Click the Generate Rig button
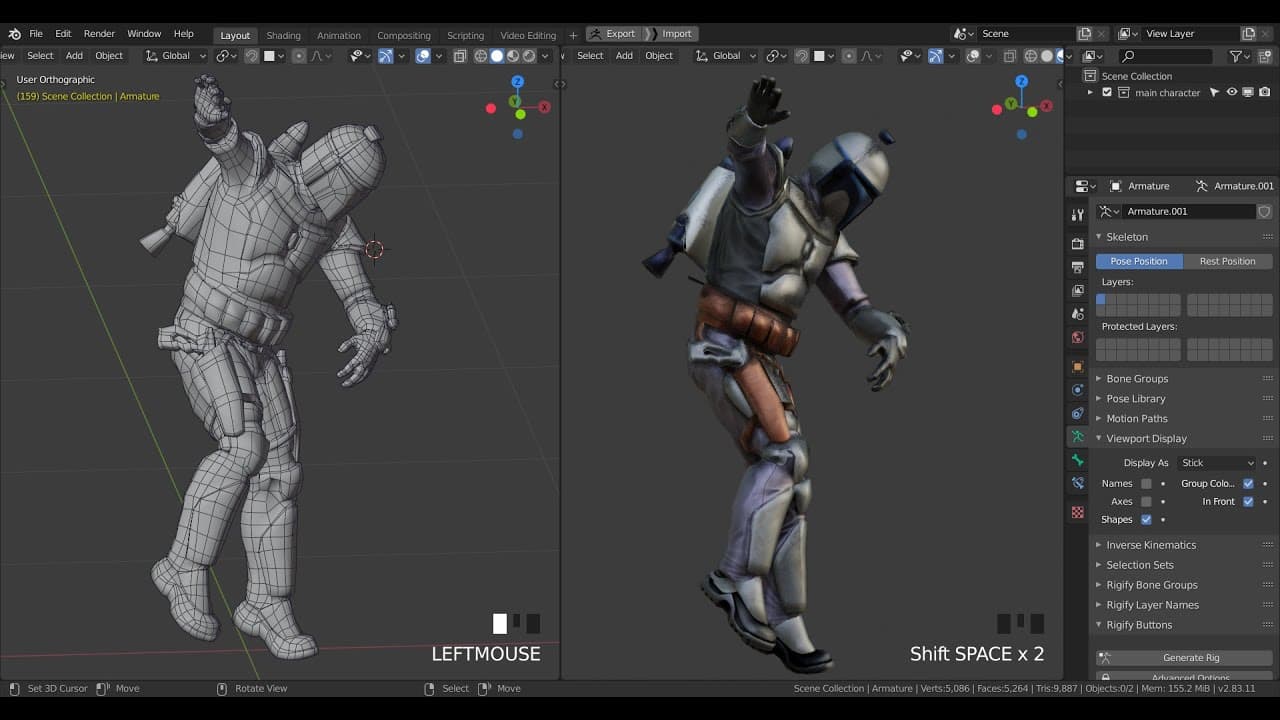Viewport: 1280px width, 720px height. (x=1183, y=657)
